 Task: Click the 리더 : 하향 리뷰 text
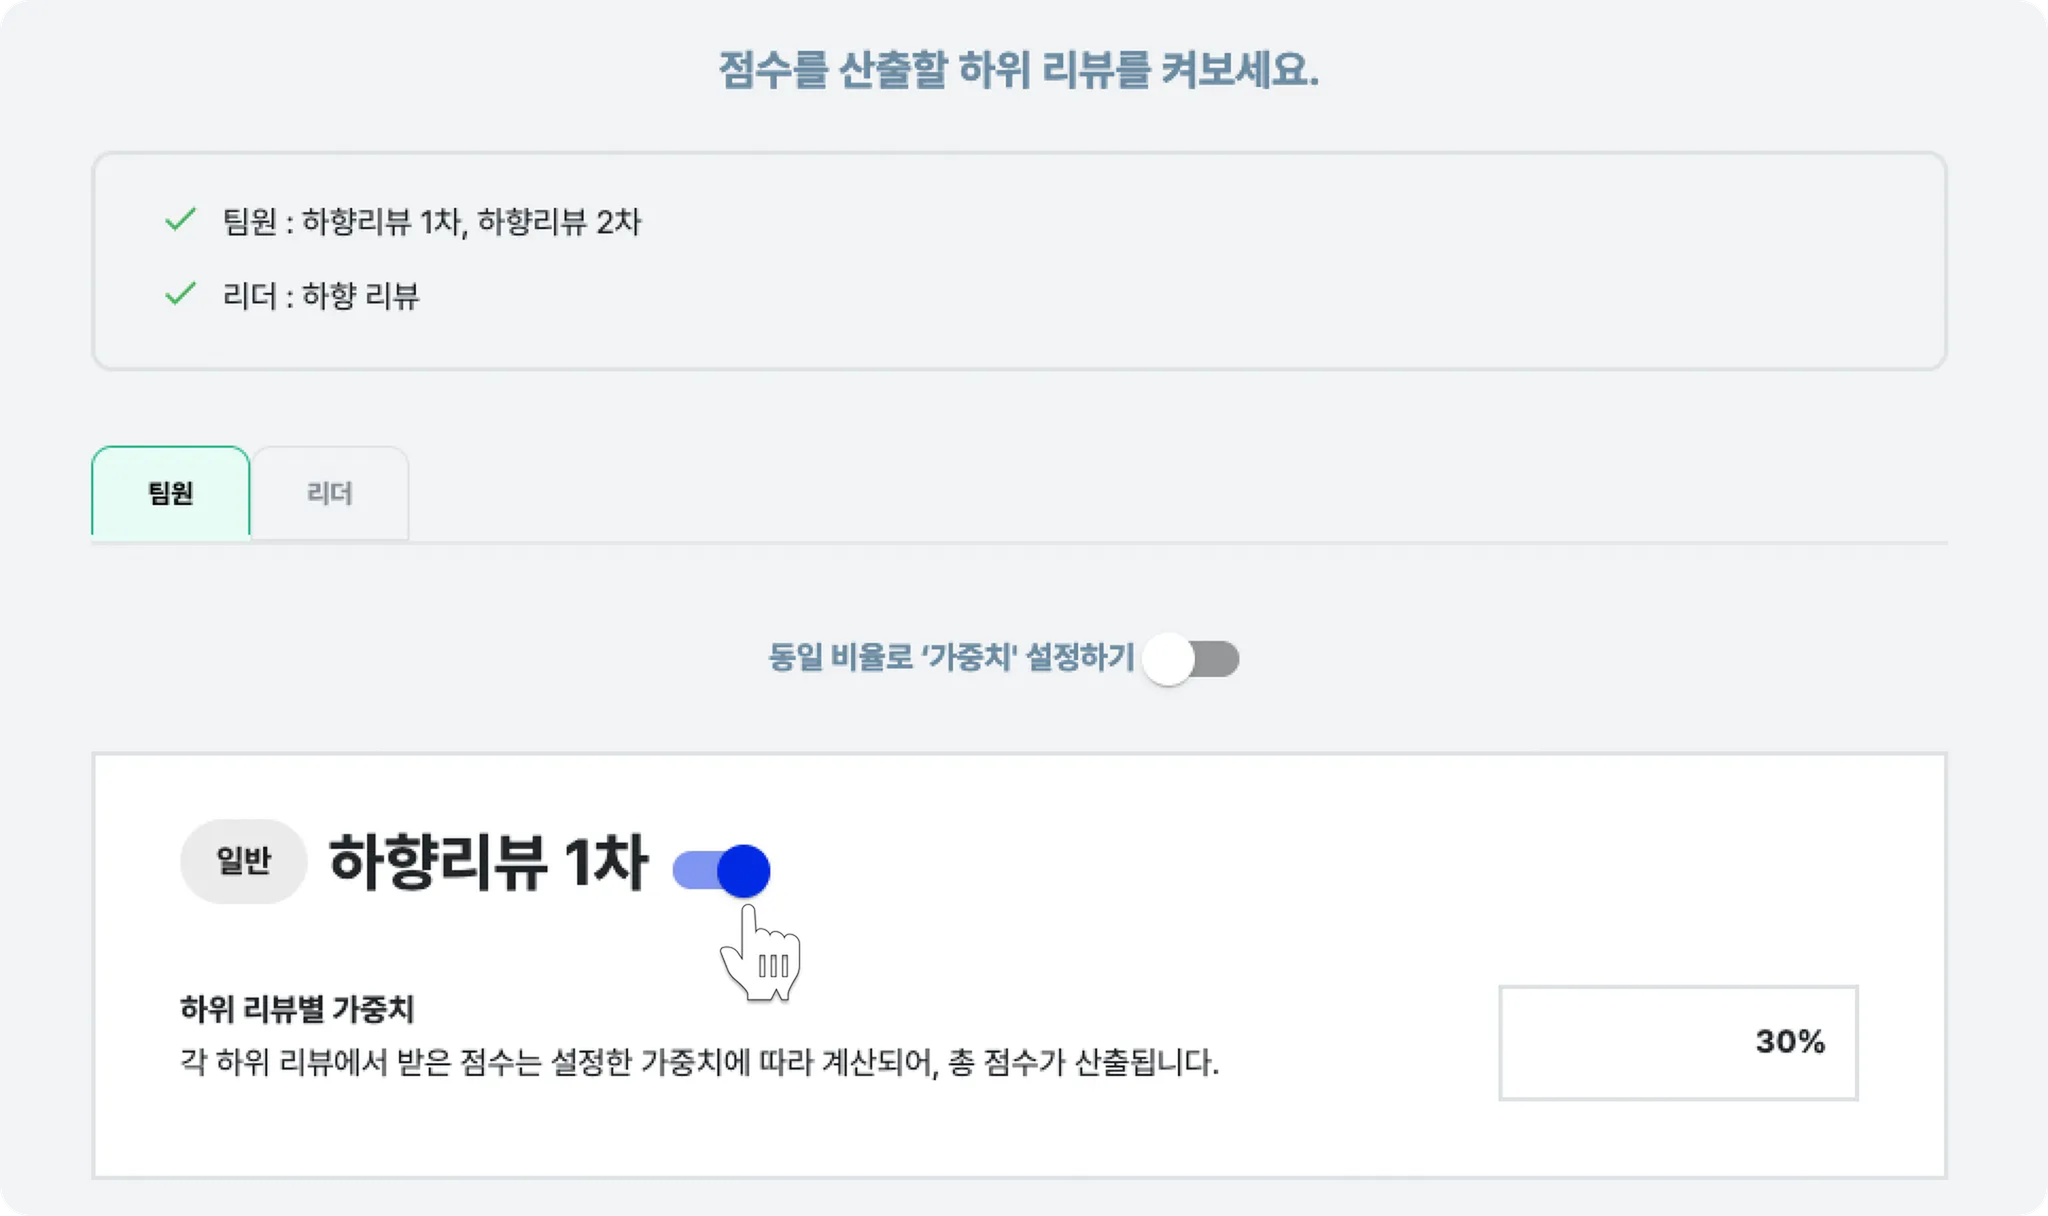(x=321, y=295)
